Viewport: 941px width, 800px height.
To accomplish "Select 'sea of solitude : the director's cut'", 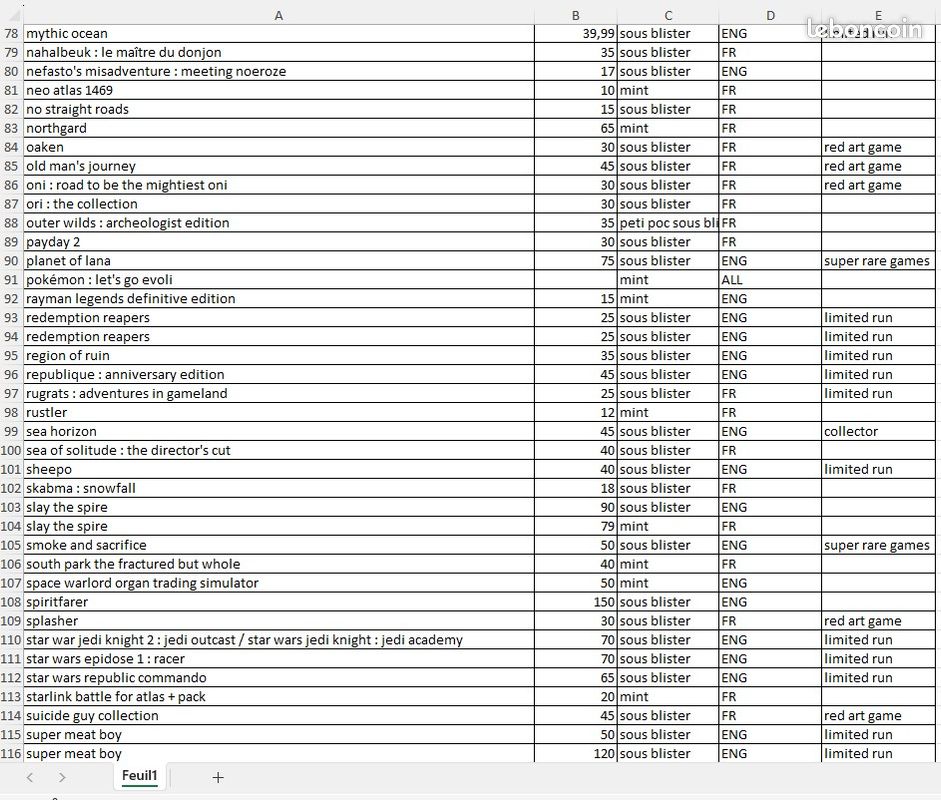I will click(278, 450).
